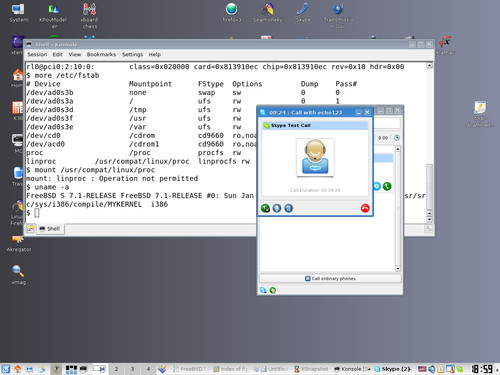
Task: Hang up the Skype call with red button
Action: 365,208
